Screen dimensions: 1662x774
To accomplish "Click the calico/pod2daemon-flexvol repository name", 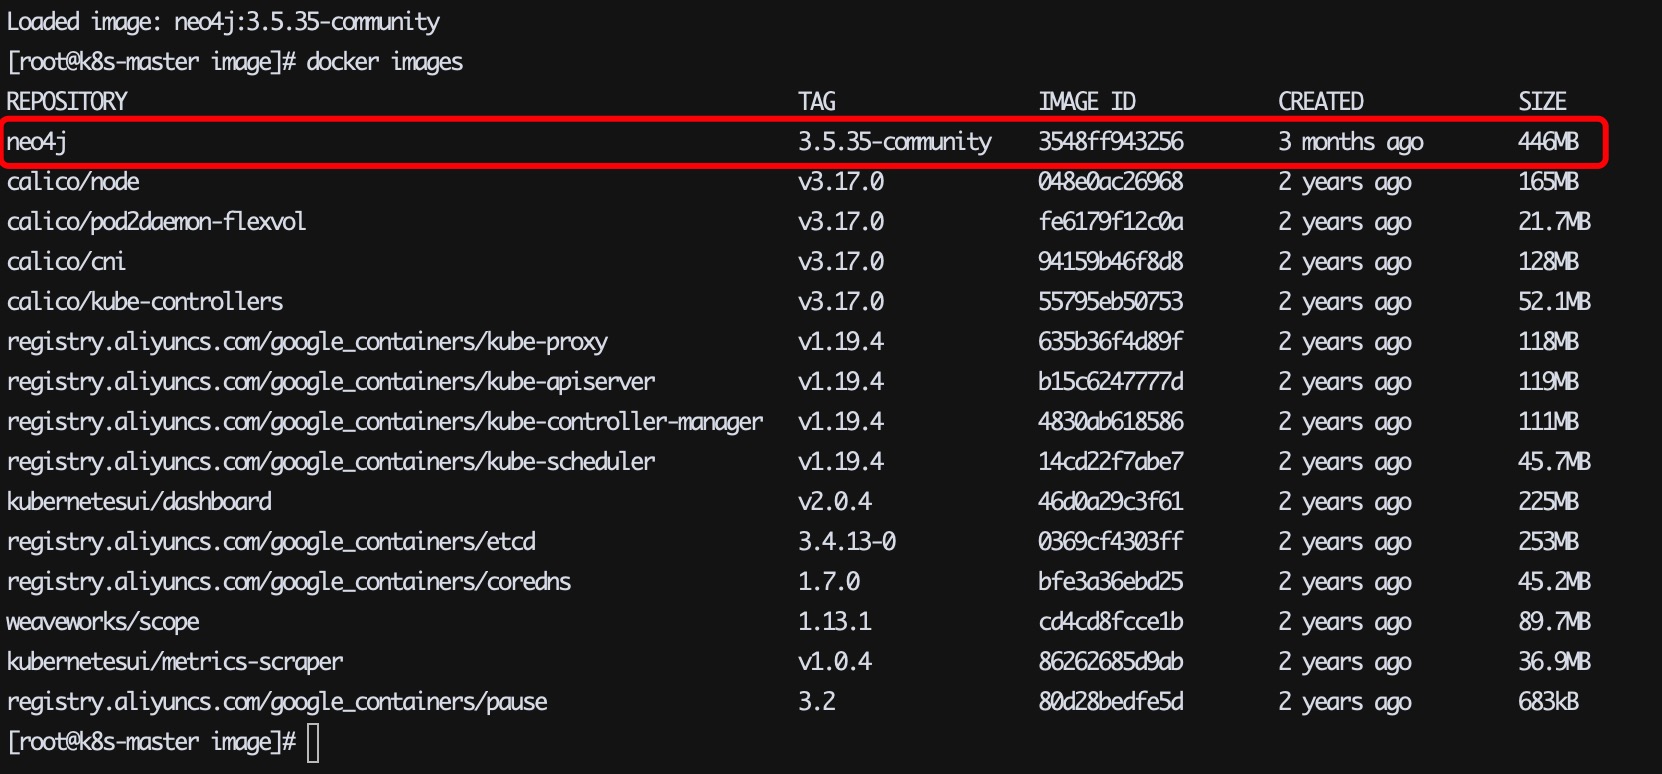I will click(156, 222).
